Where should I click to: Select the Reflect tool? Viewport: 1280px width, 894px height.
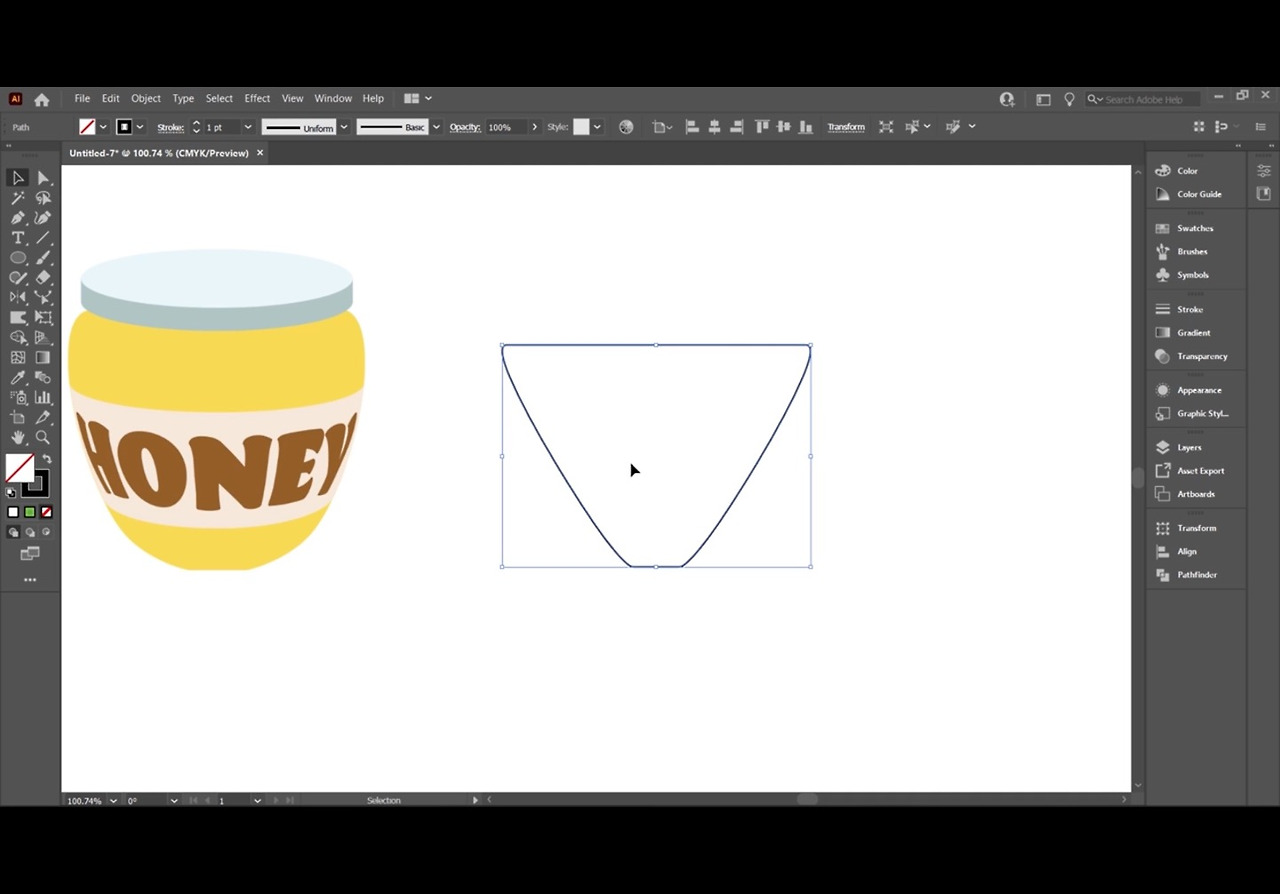(x=18, y=298)
